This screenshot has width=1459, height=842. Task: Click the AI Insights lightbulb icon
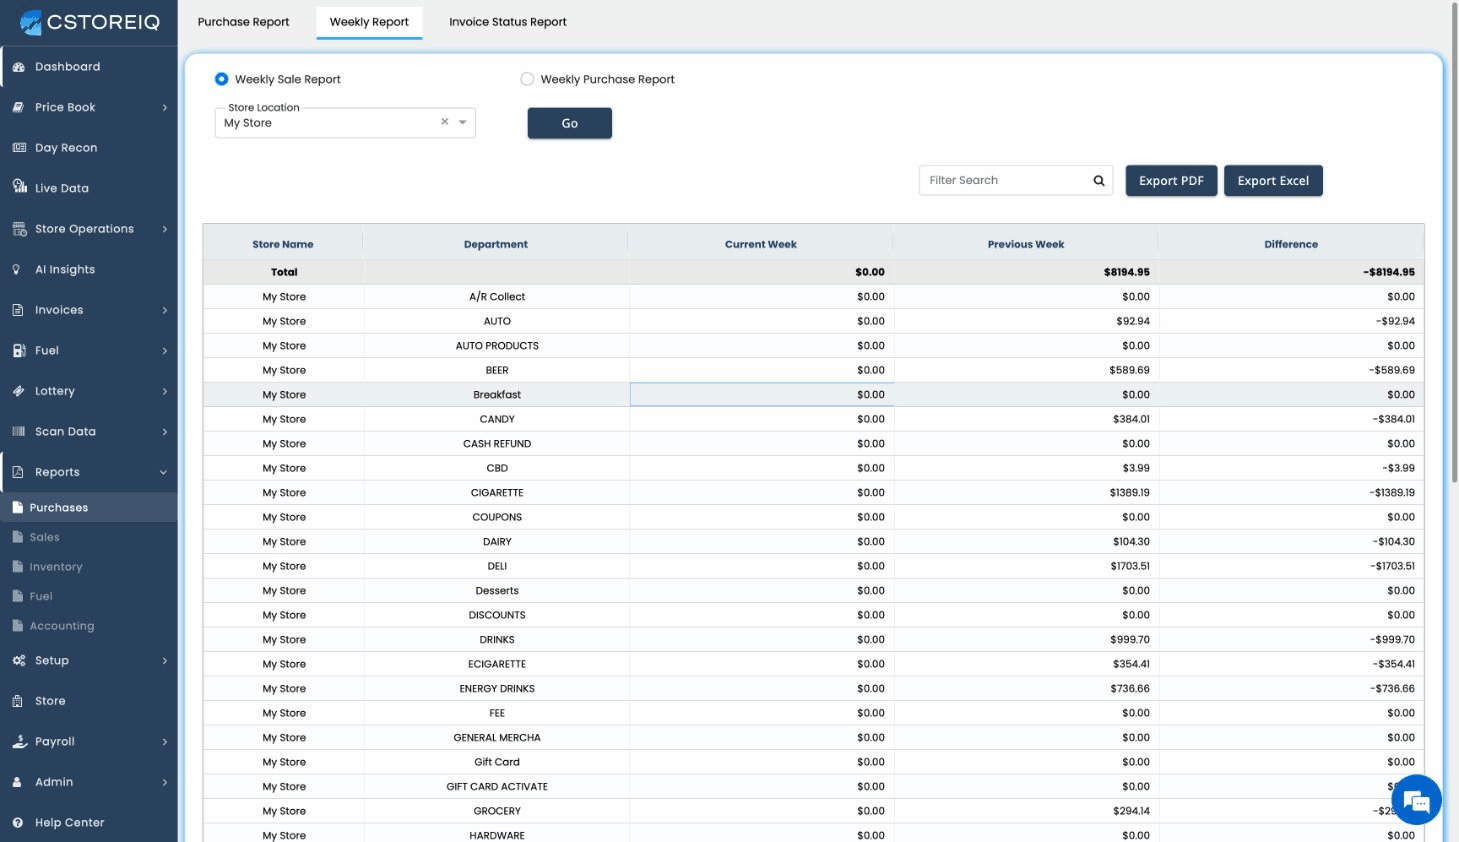pos(17,270)
